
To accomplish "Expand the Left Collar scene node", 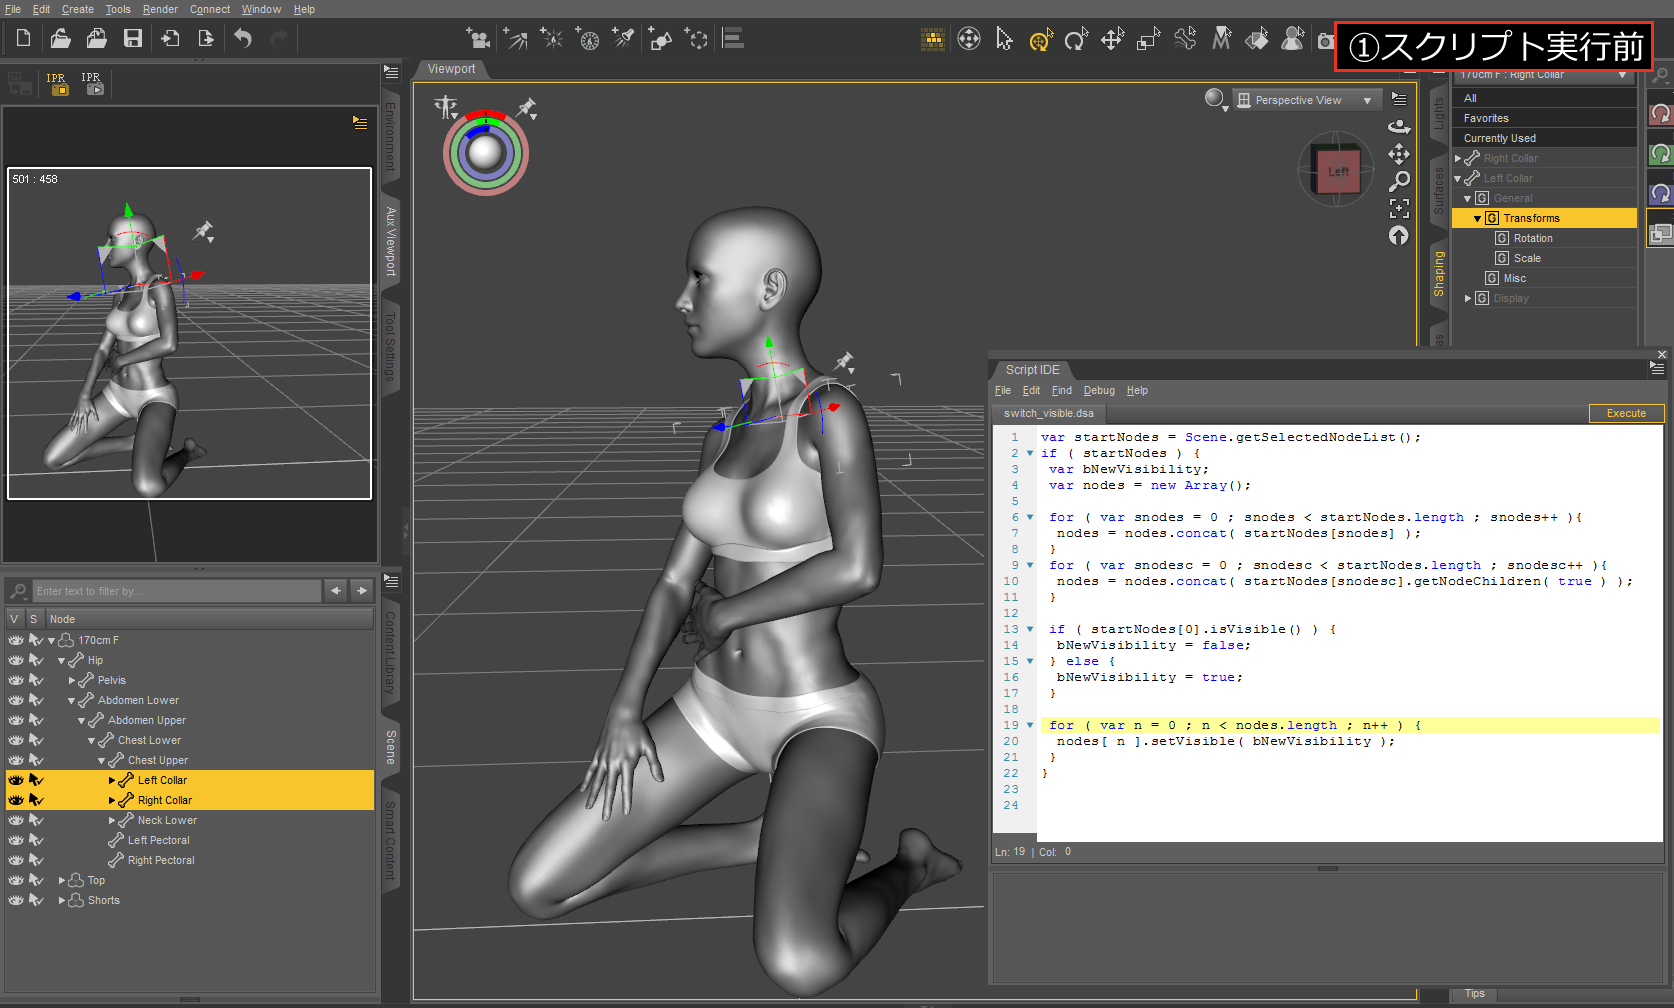I will (111, 780).
